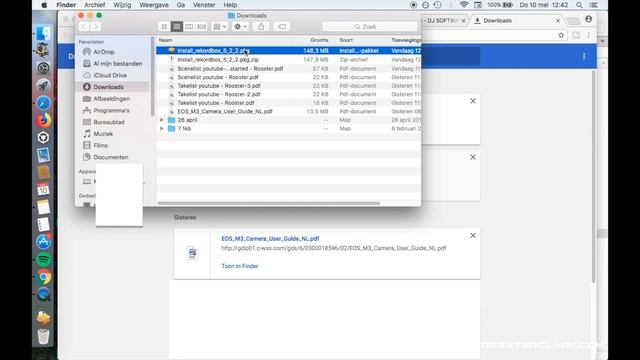Switch Finder to icon view

[x=164, y=27]
